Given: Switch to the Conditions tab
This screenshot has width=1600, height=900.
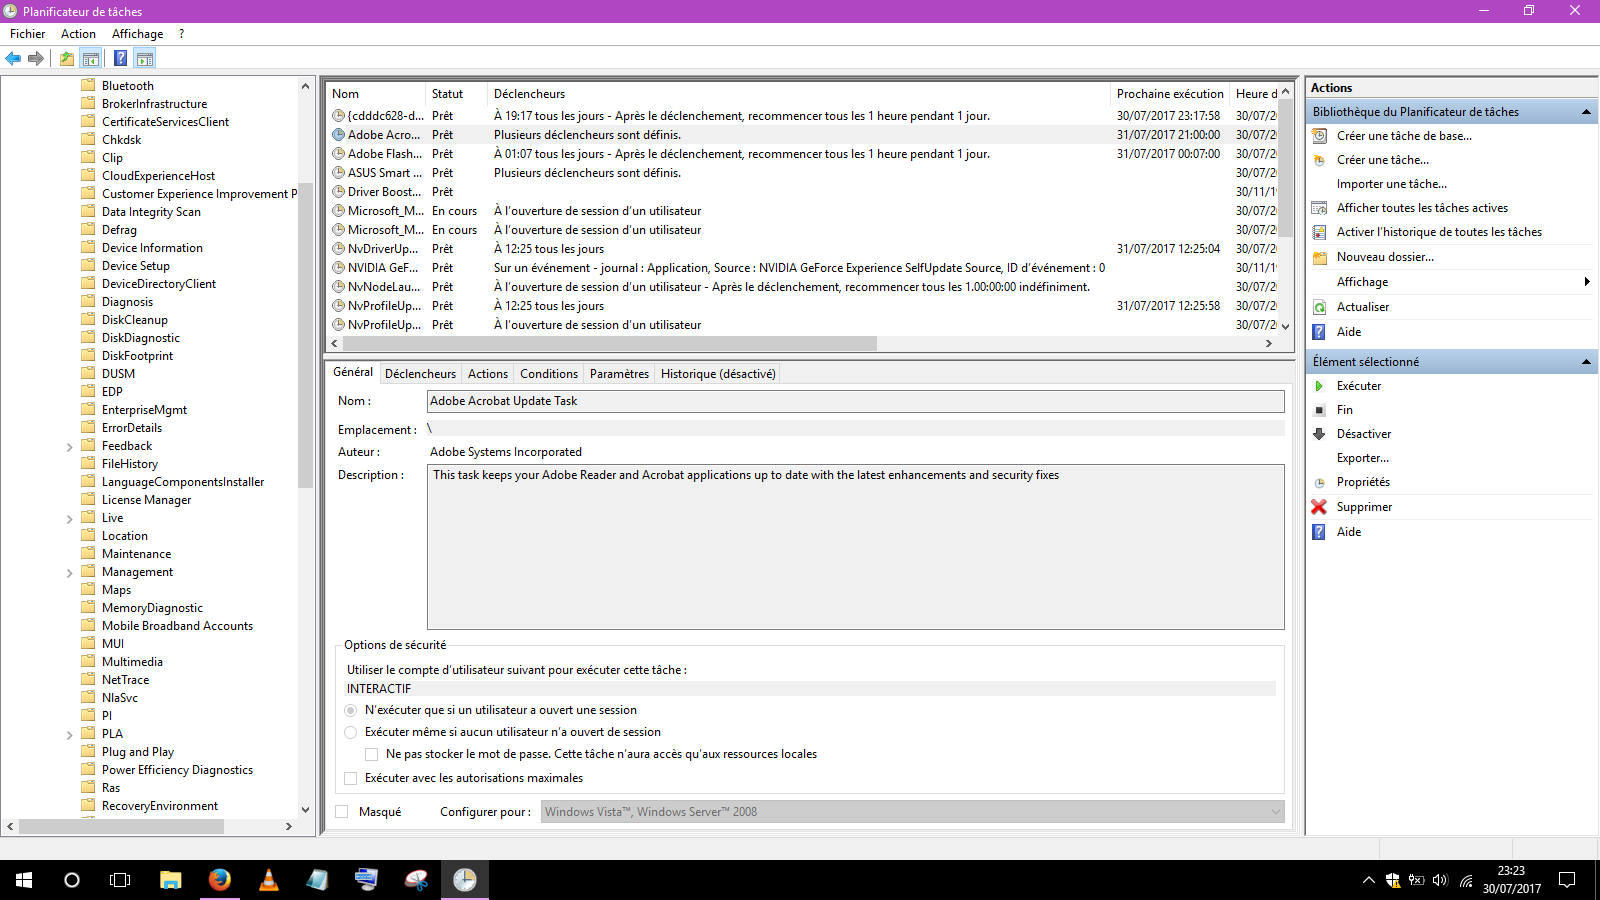Looking at the screenshot, I should pos(549,374).
